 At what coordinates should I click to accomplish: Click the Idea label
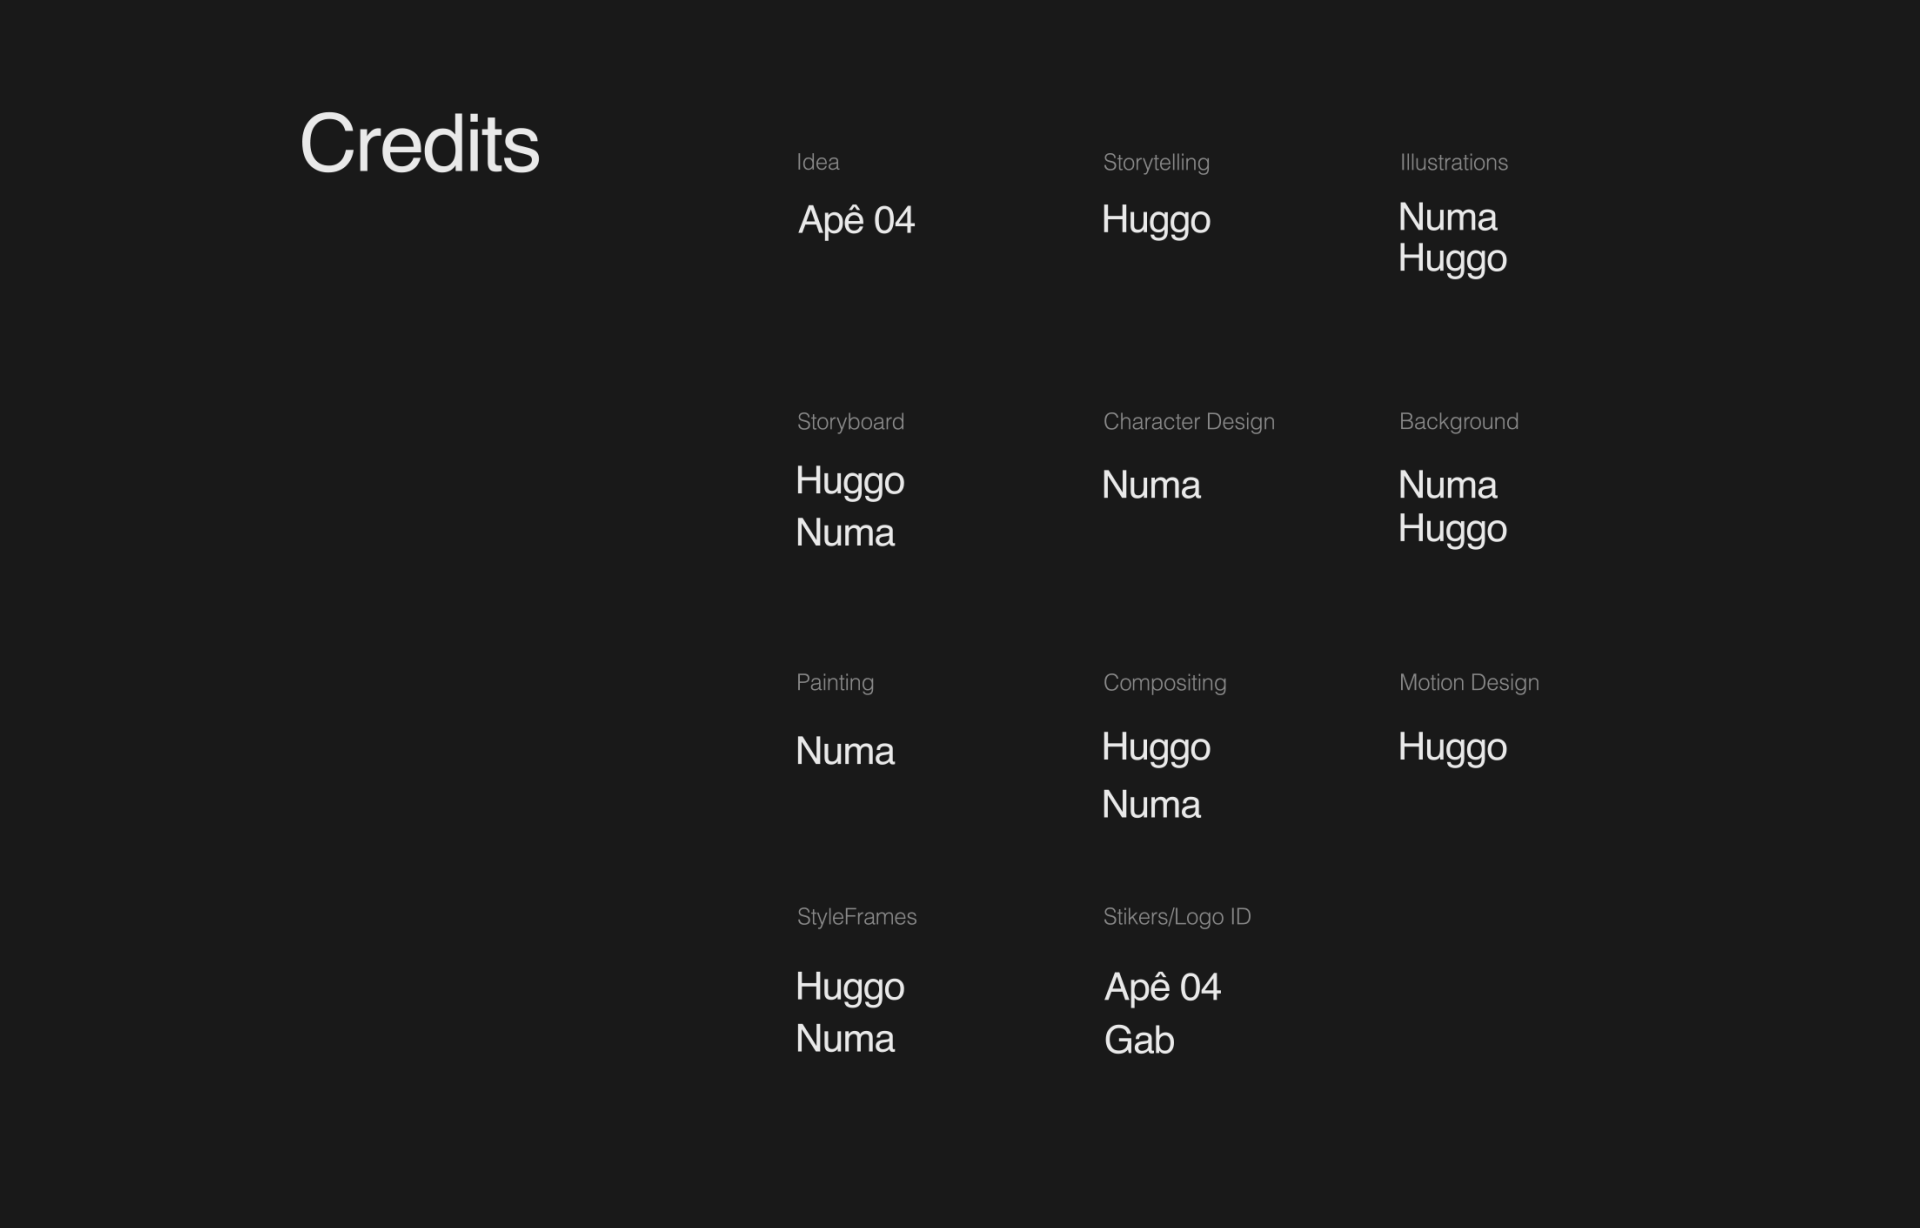817,162
